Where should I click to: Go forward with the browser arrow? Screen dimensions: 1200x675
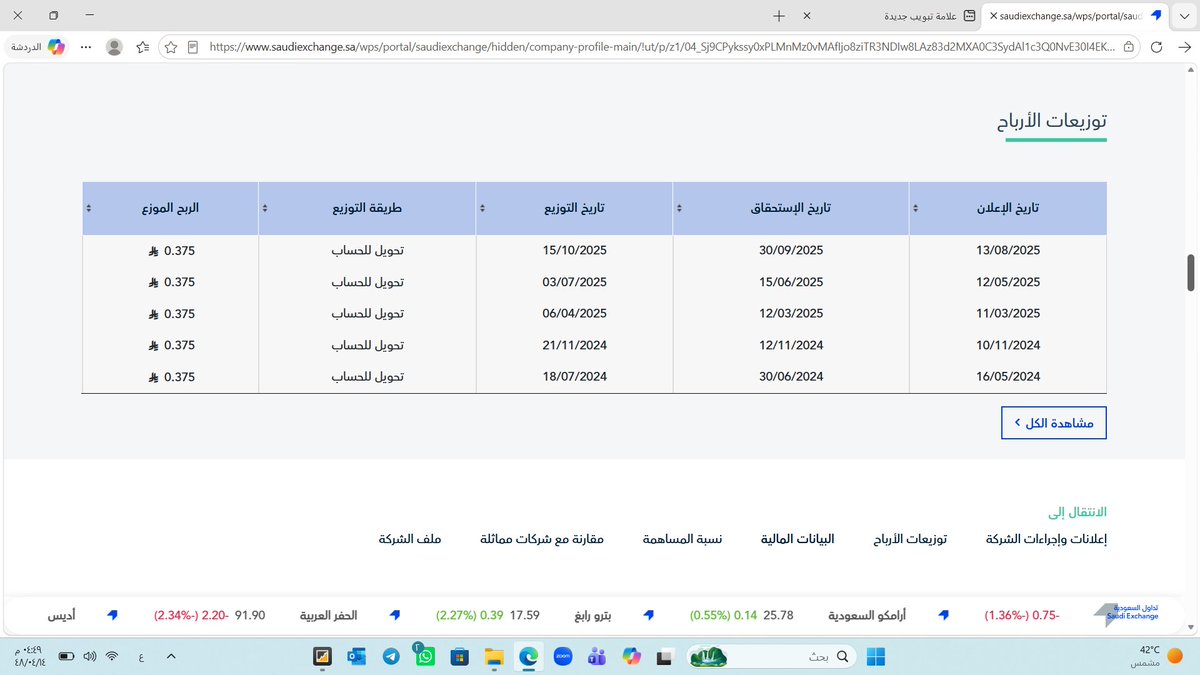coord(1183,46)
